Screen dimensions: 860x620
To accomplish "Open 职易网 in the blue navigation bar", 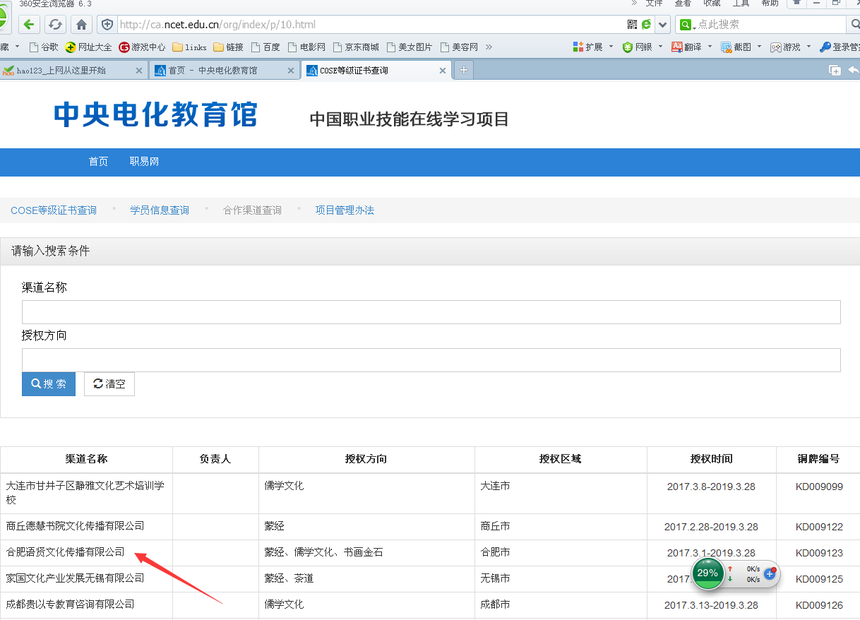I will coord(144,161).
